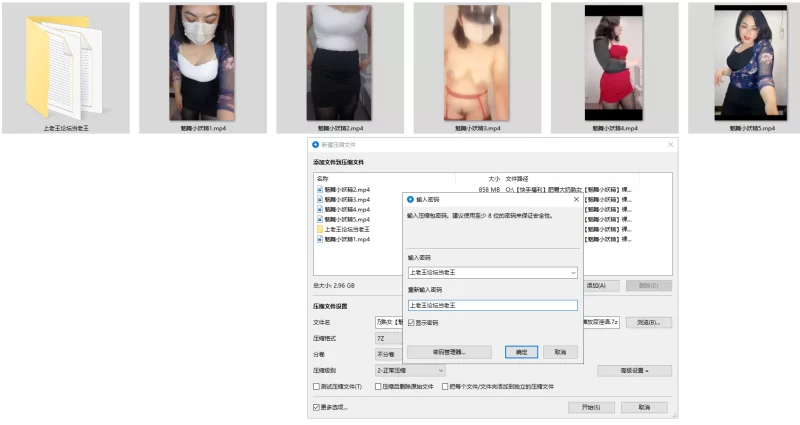Enable 测试压缩文件(T) checkbox
The image size is (800, 425).
317,386
